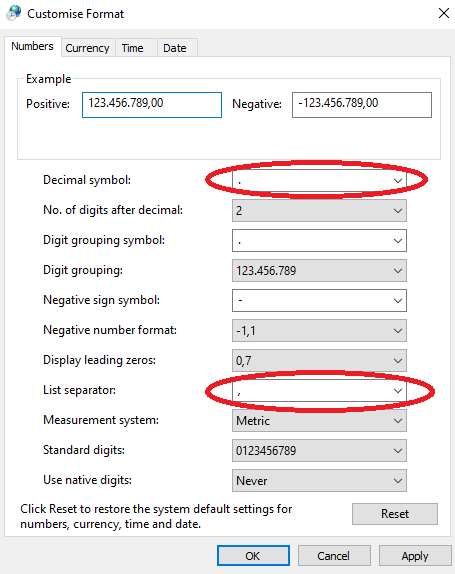Expand the Decimal symbol dropdown arrow
This screenshot has height=574, width=455.
(398, 180)
